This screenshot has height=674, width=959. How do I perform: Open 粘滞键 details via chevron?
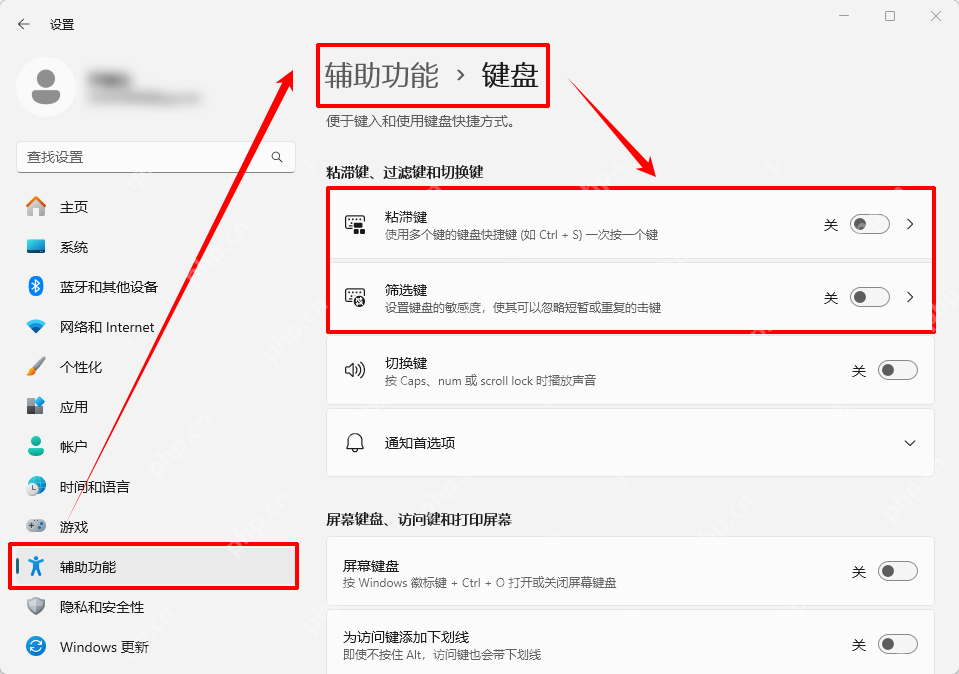(910, 224)
